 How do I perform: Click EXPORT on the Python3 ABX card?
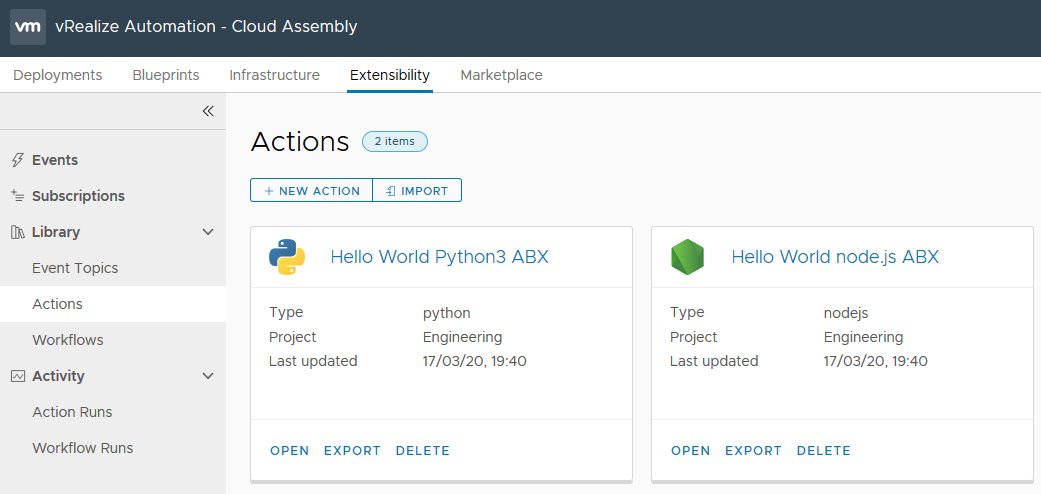(353, 451)
